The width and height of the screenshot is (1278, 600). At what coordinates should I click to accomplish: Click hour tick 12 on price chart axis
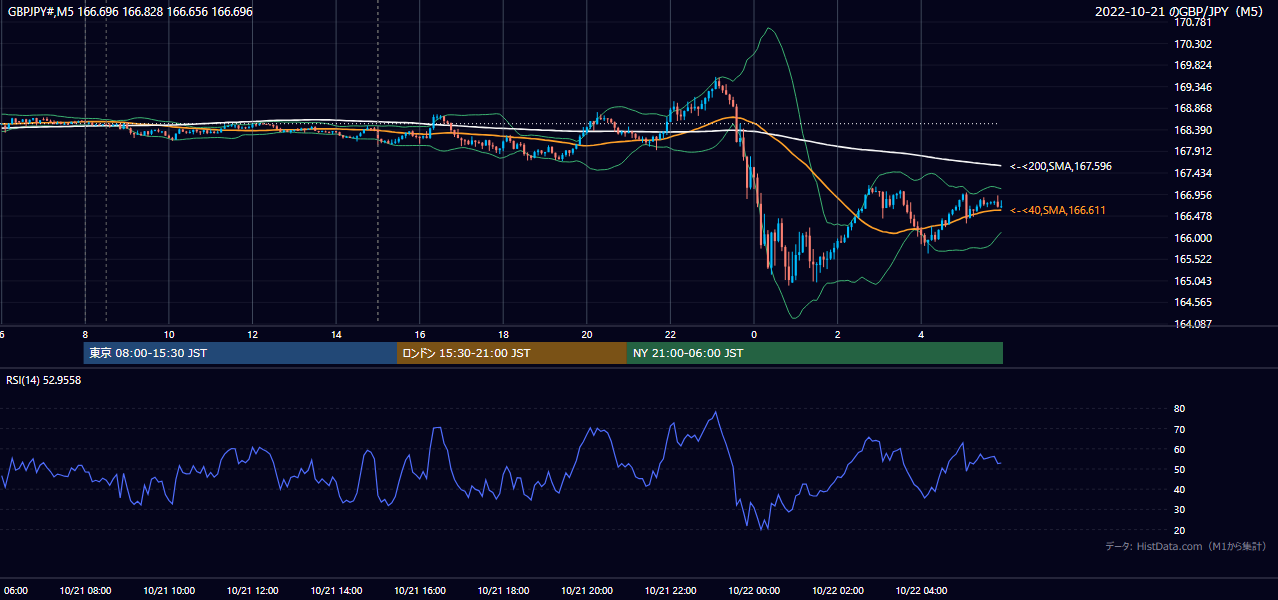coord(252,335)
